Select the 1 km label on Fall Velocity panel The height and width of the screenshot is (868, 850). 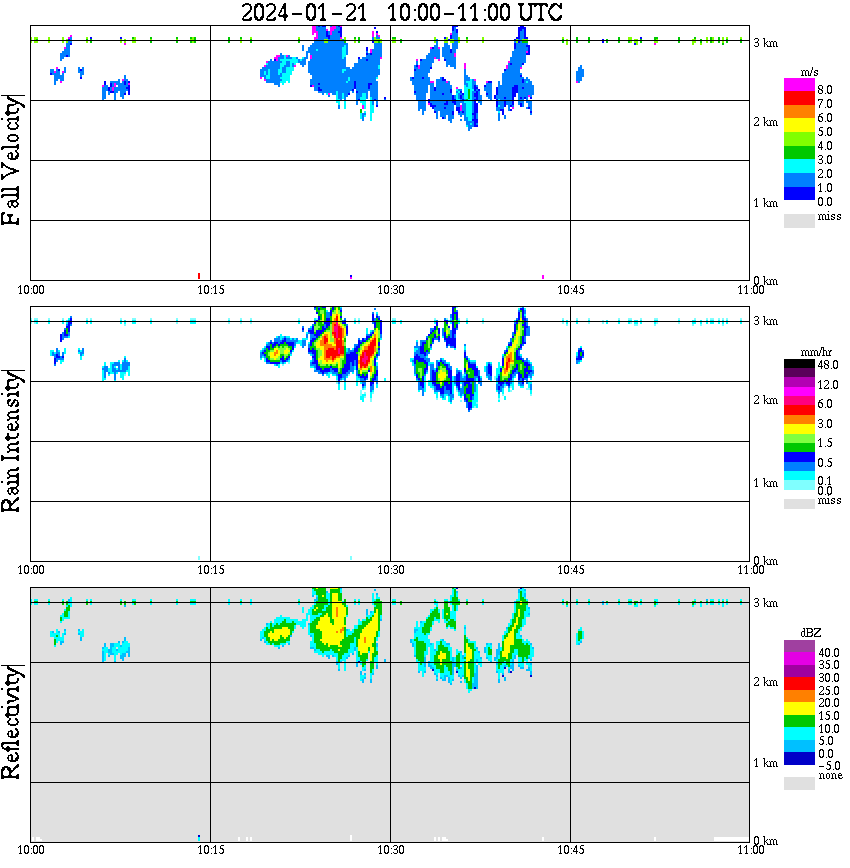pos(765,203)
